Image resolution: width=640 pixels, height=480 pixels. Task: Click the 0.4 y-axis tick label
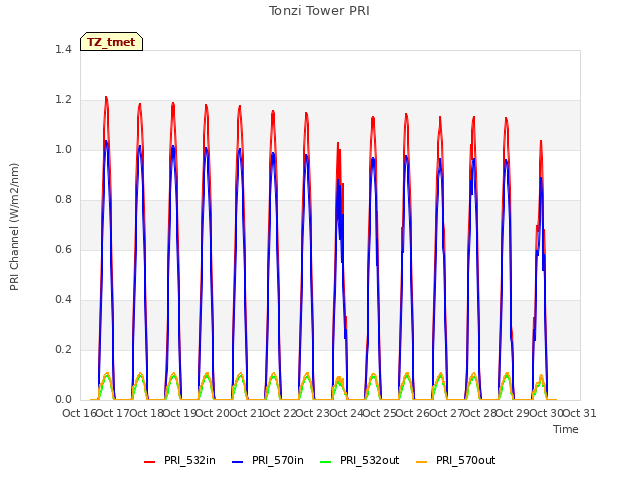pyautogui.click(x=63, y=300)
